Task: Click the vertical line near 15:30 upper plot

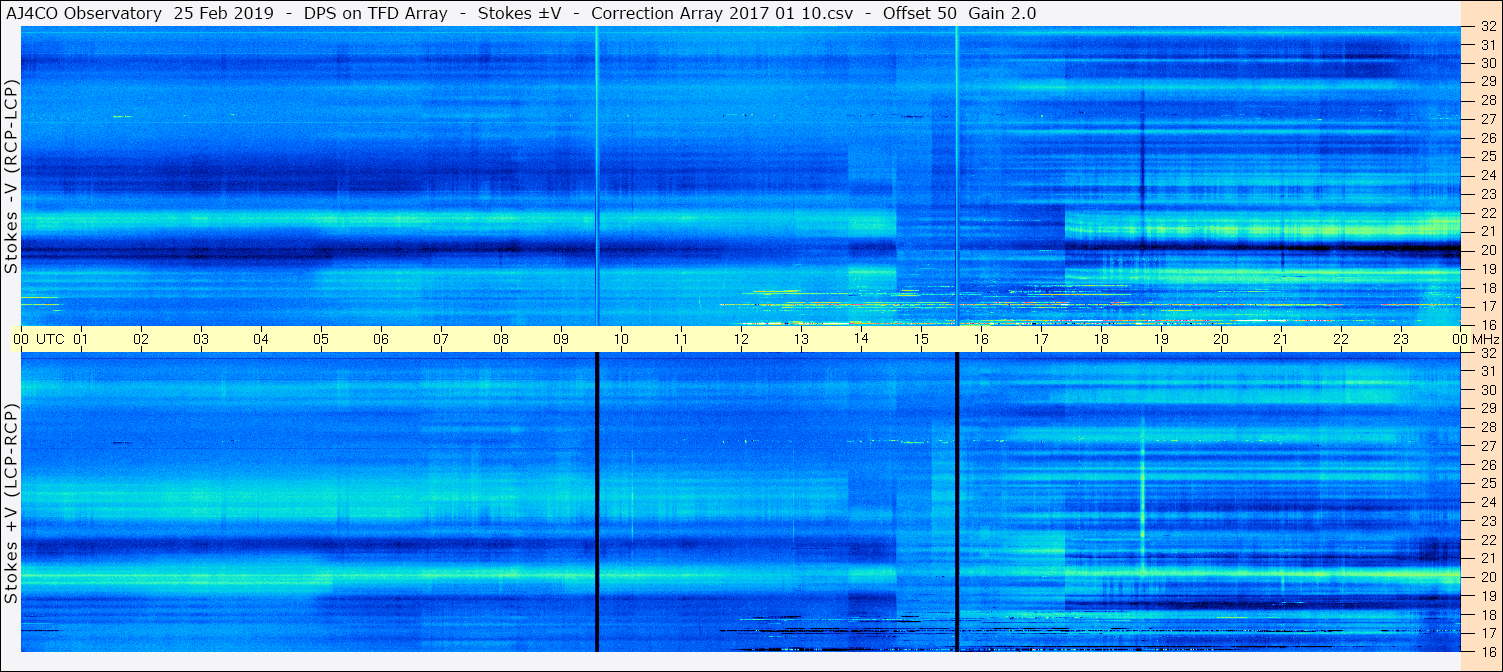Action: click(x=957, y=176)
